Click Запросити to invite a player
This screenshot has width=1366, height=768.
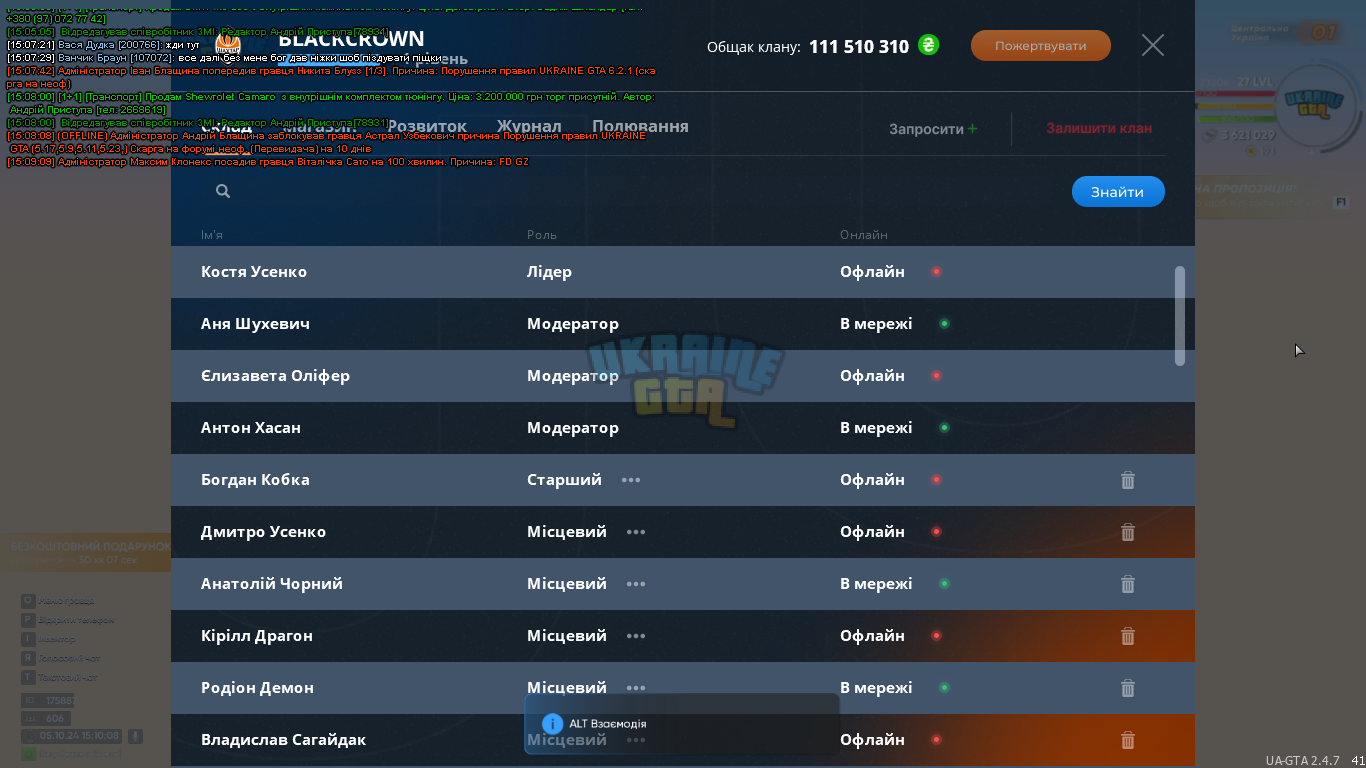(927, 129)
